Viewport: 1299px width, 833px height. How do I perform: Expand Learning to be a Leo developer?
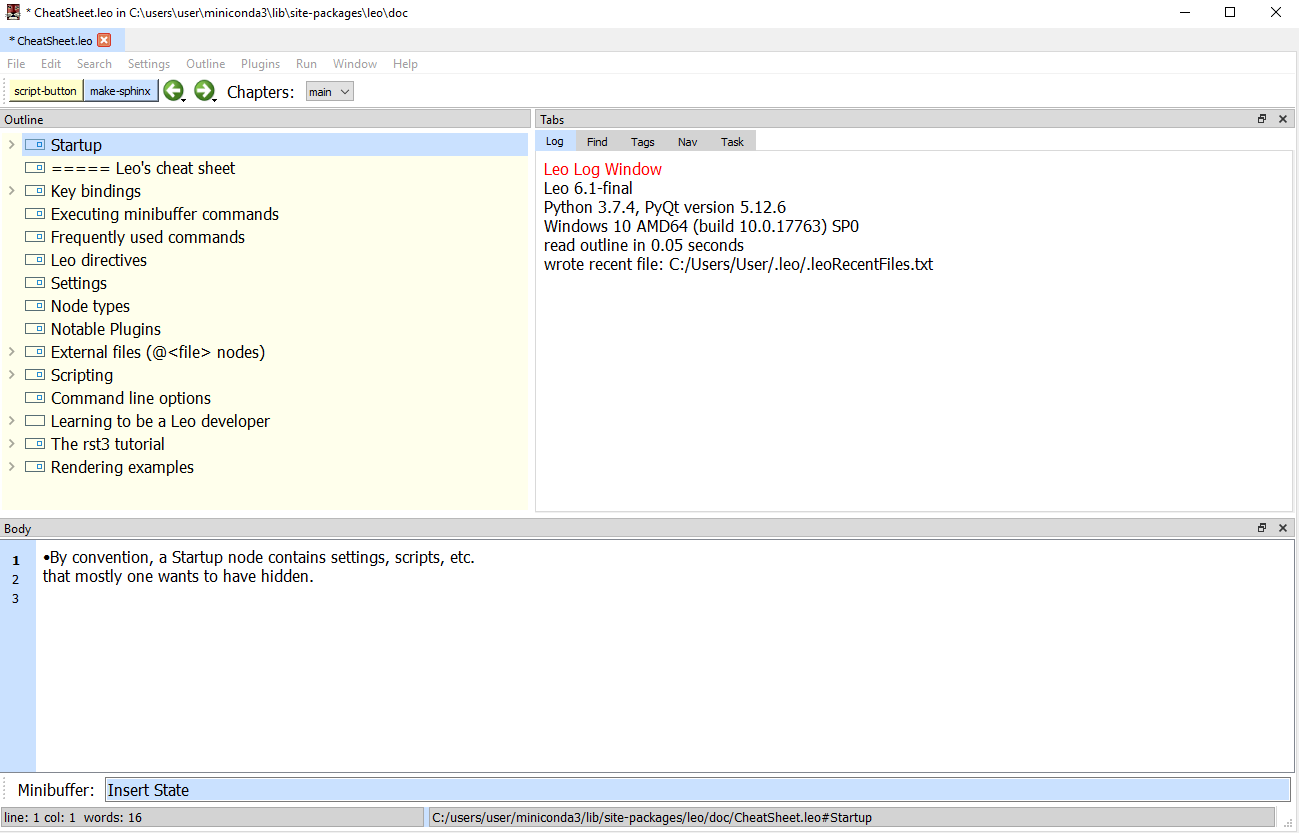pos(11,421)
